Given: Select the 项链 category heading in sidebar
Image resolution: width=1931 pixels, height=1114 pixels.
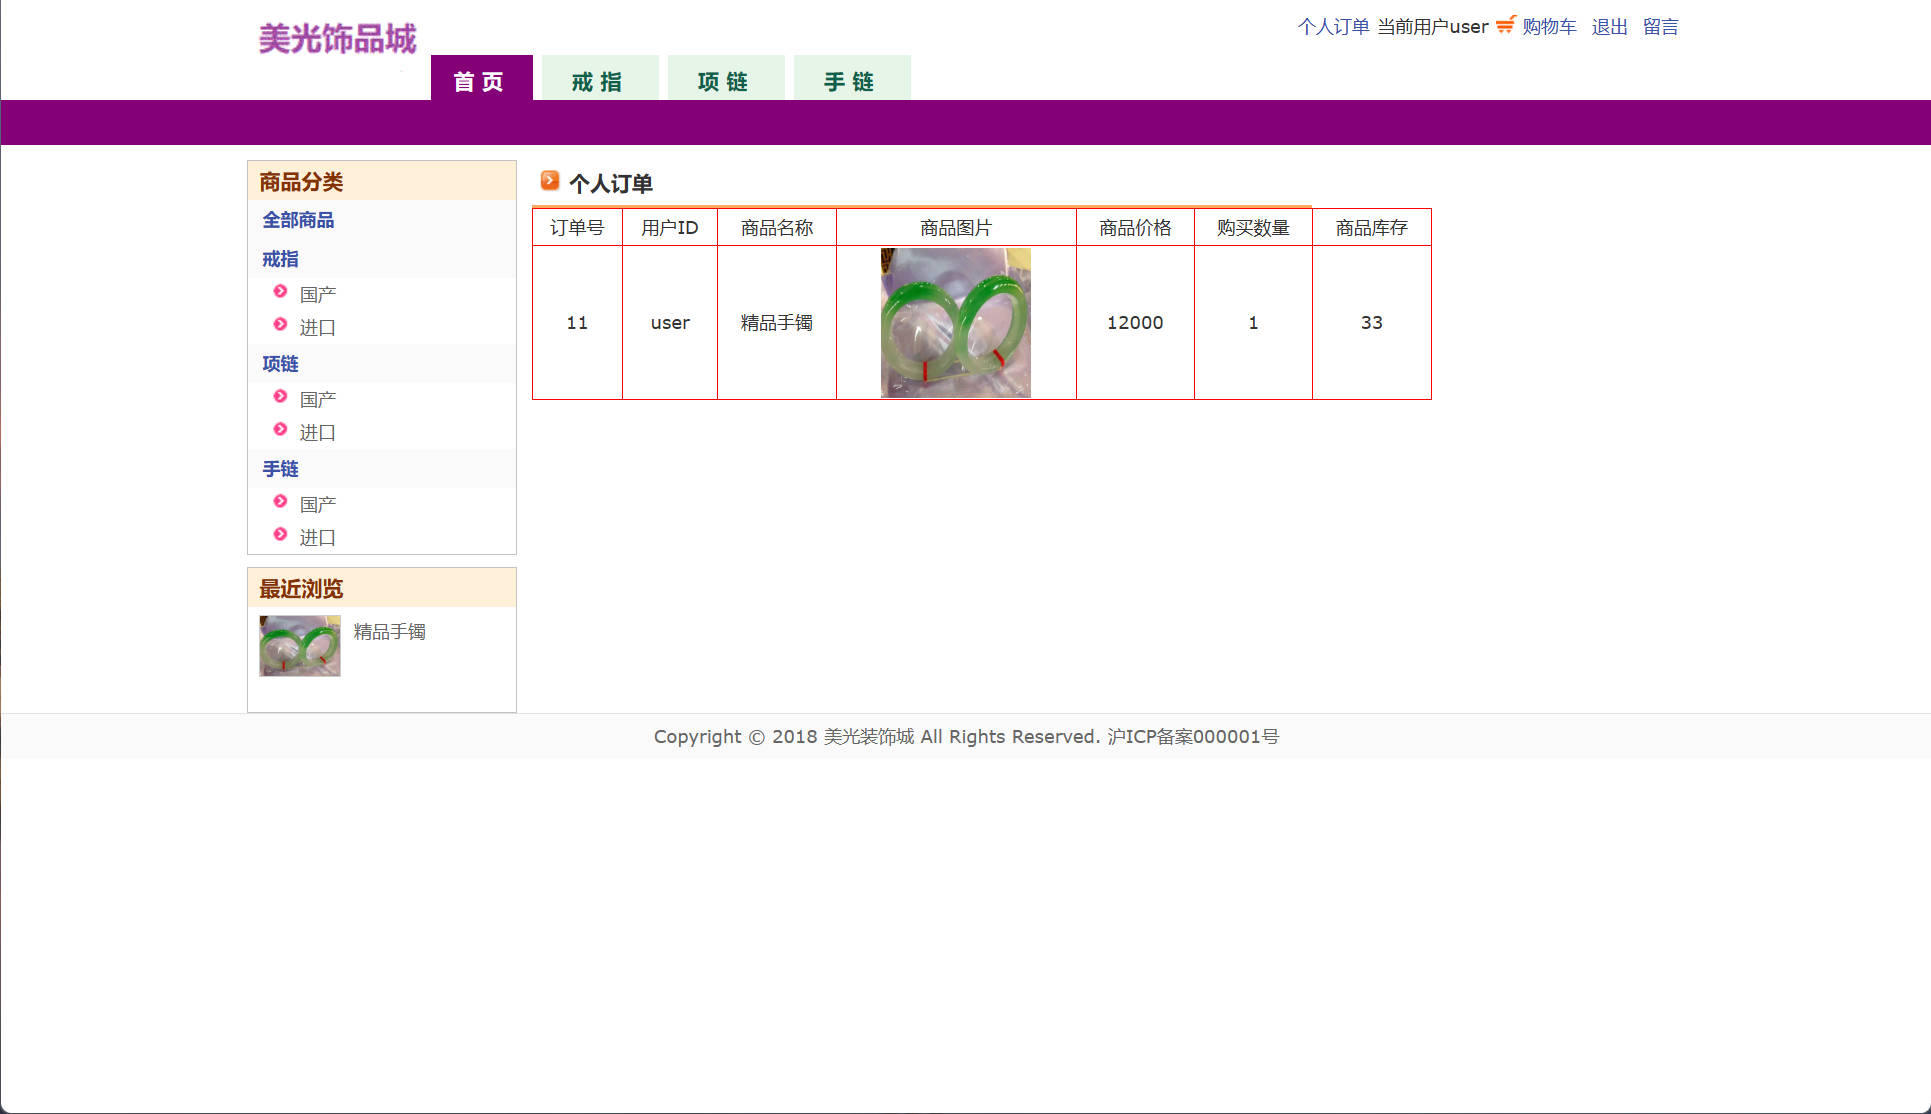Looking at the screenshot, I should [x=280, y=364].
